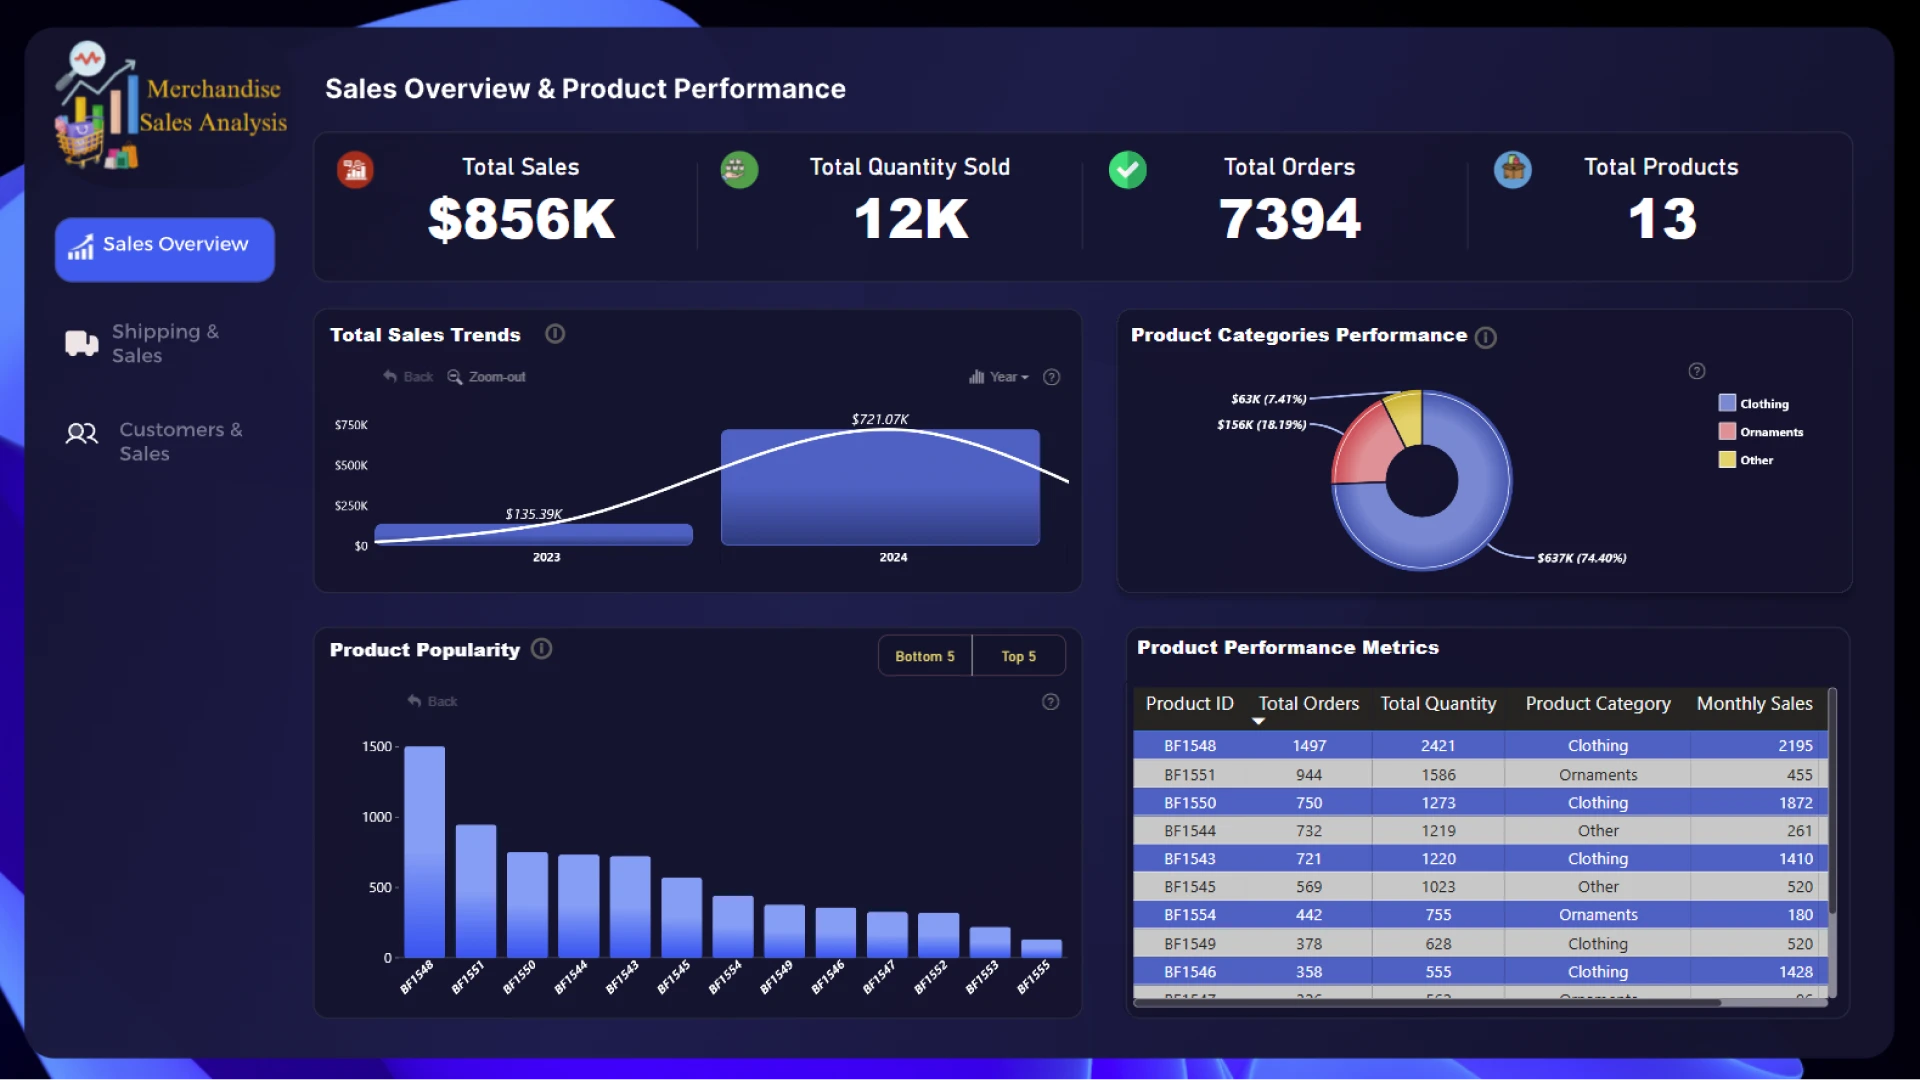Screen dimensions: 1920x1080
Task: Click the Total Orders checkmark icon
Action: 1127,170
